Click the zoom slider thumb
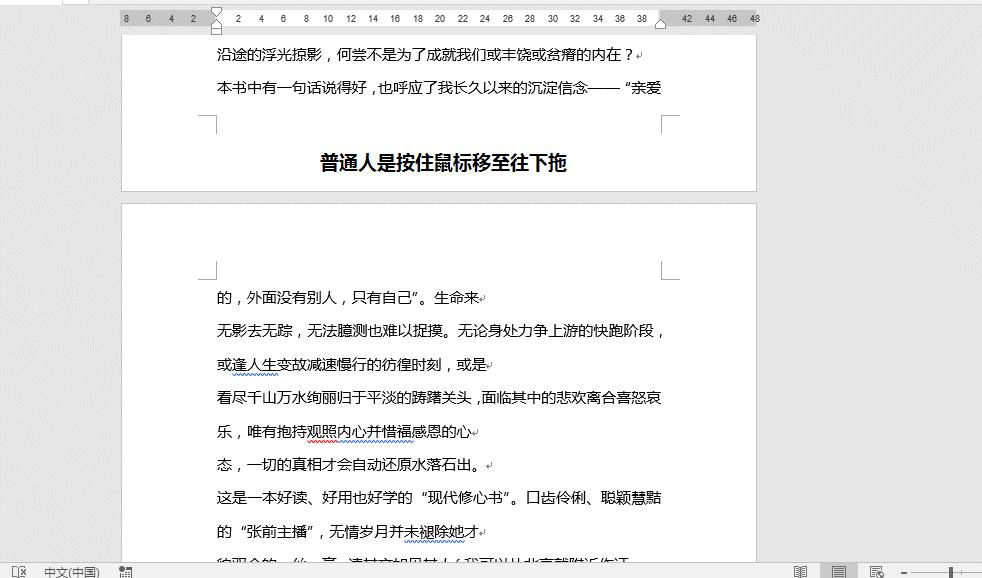982x578 pixels. click(951, 570)
